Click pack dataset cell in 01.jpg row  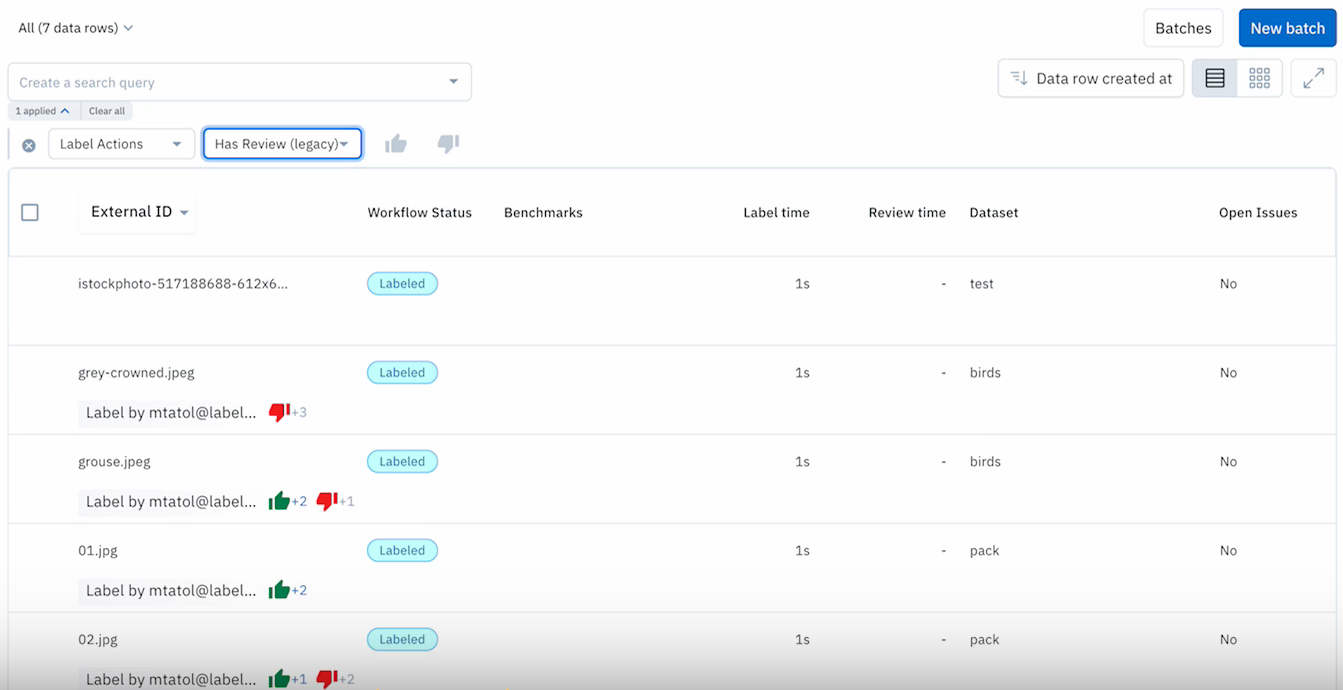coord(984,550)
